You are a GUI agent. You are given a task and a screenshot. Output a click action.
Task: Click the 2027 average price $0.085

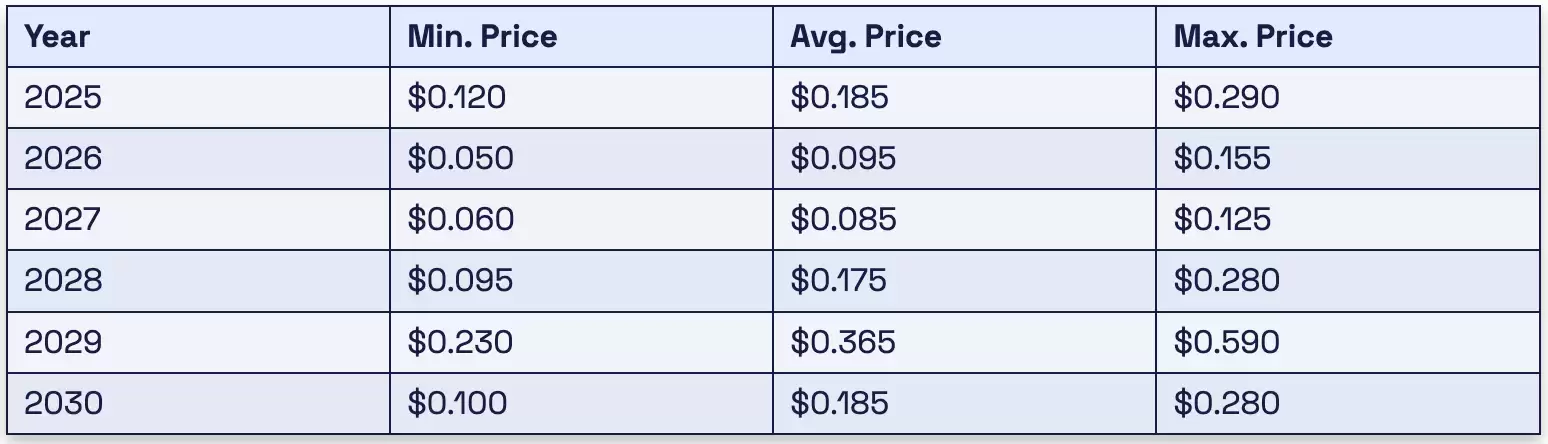tap(843, 219)
